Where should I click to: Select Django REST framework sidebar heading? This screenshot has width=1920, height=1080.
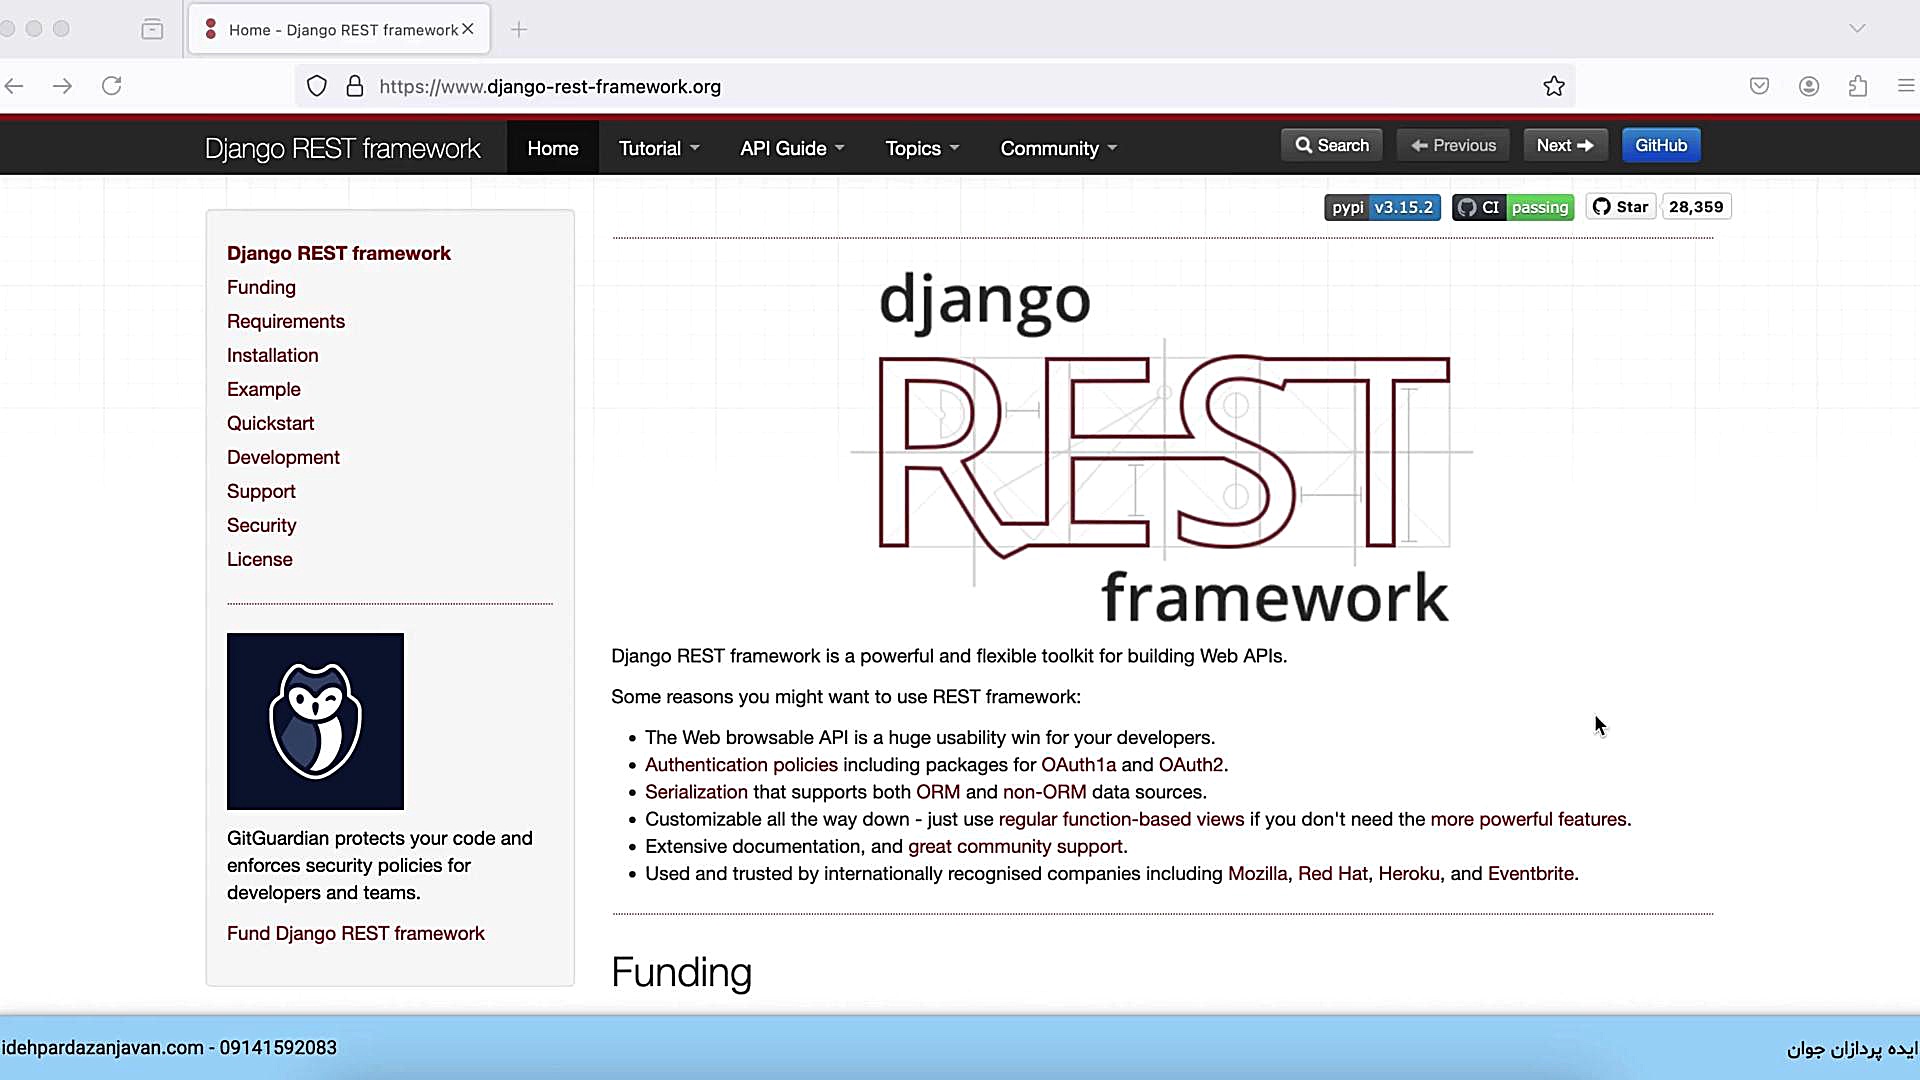click(x=338, y=253)
